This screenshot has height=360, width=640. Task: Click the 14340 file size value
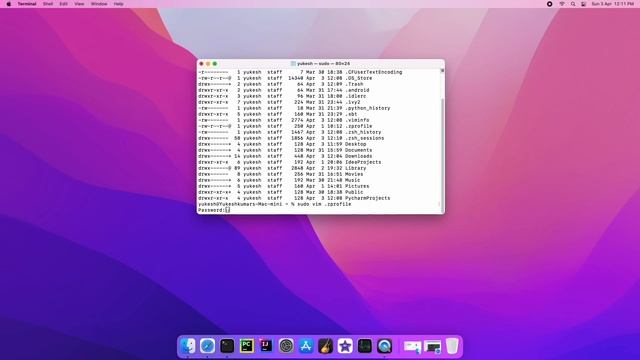[x=296, y=78]
